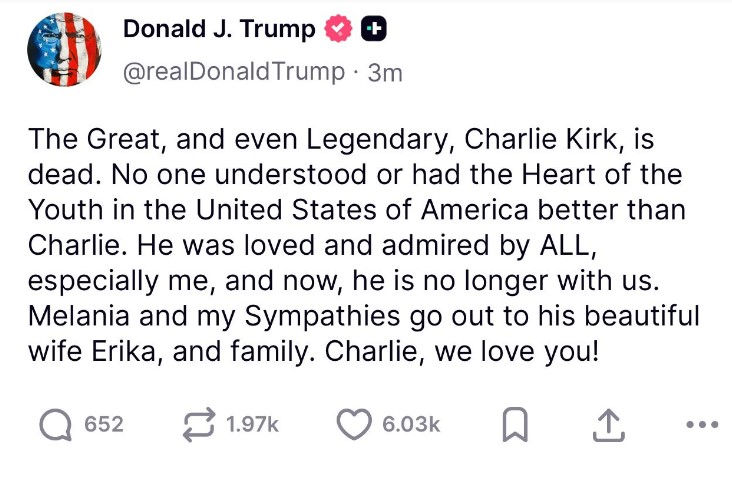Open the three-dot more options menu
The height and width of the screenshot is (481, 732).
tap(702, 425)
